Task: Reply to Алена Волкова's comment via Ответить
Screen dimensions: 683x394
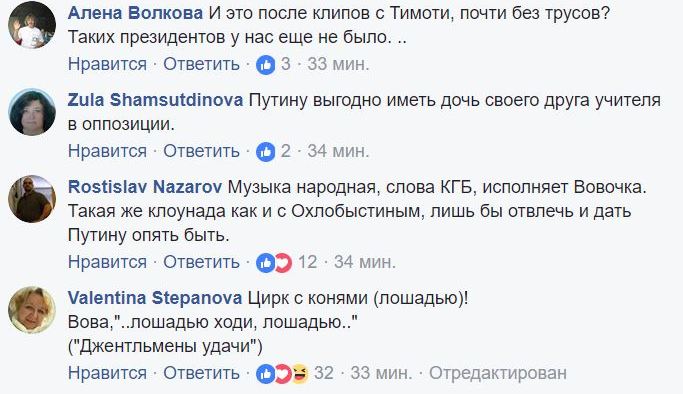Action: click(x=201, y=64)
